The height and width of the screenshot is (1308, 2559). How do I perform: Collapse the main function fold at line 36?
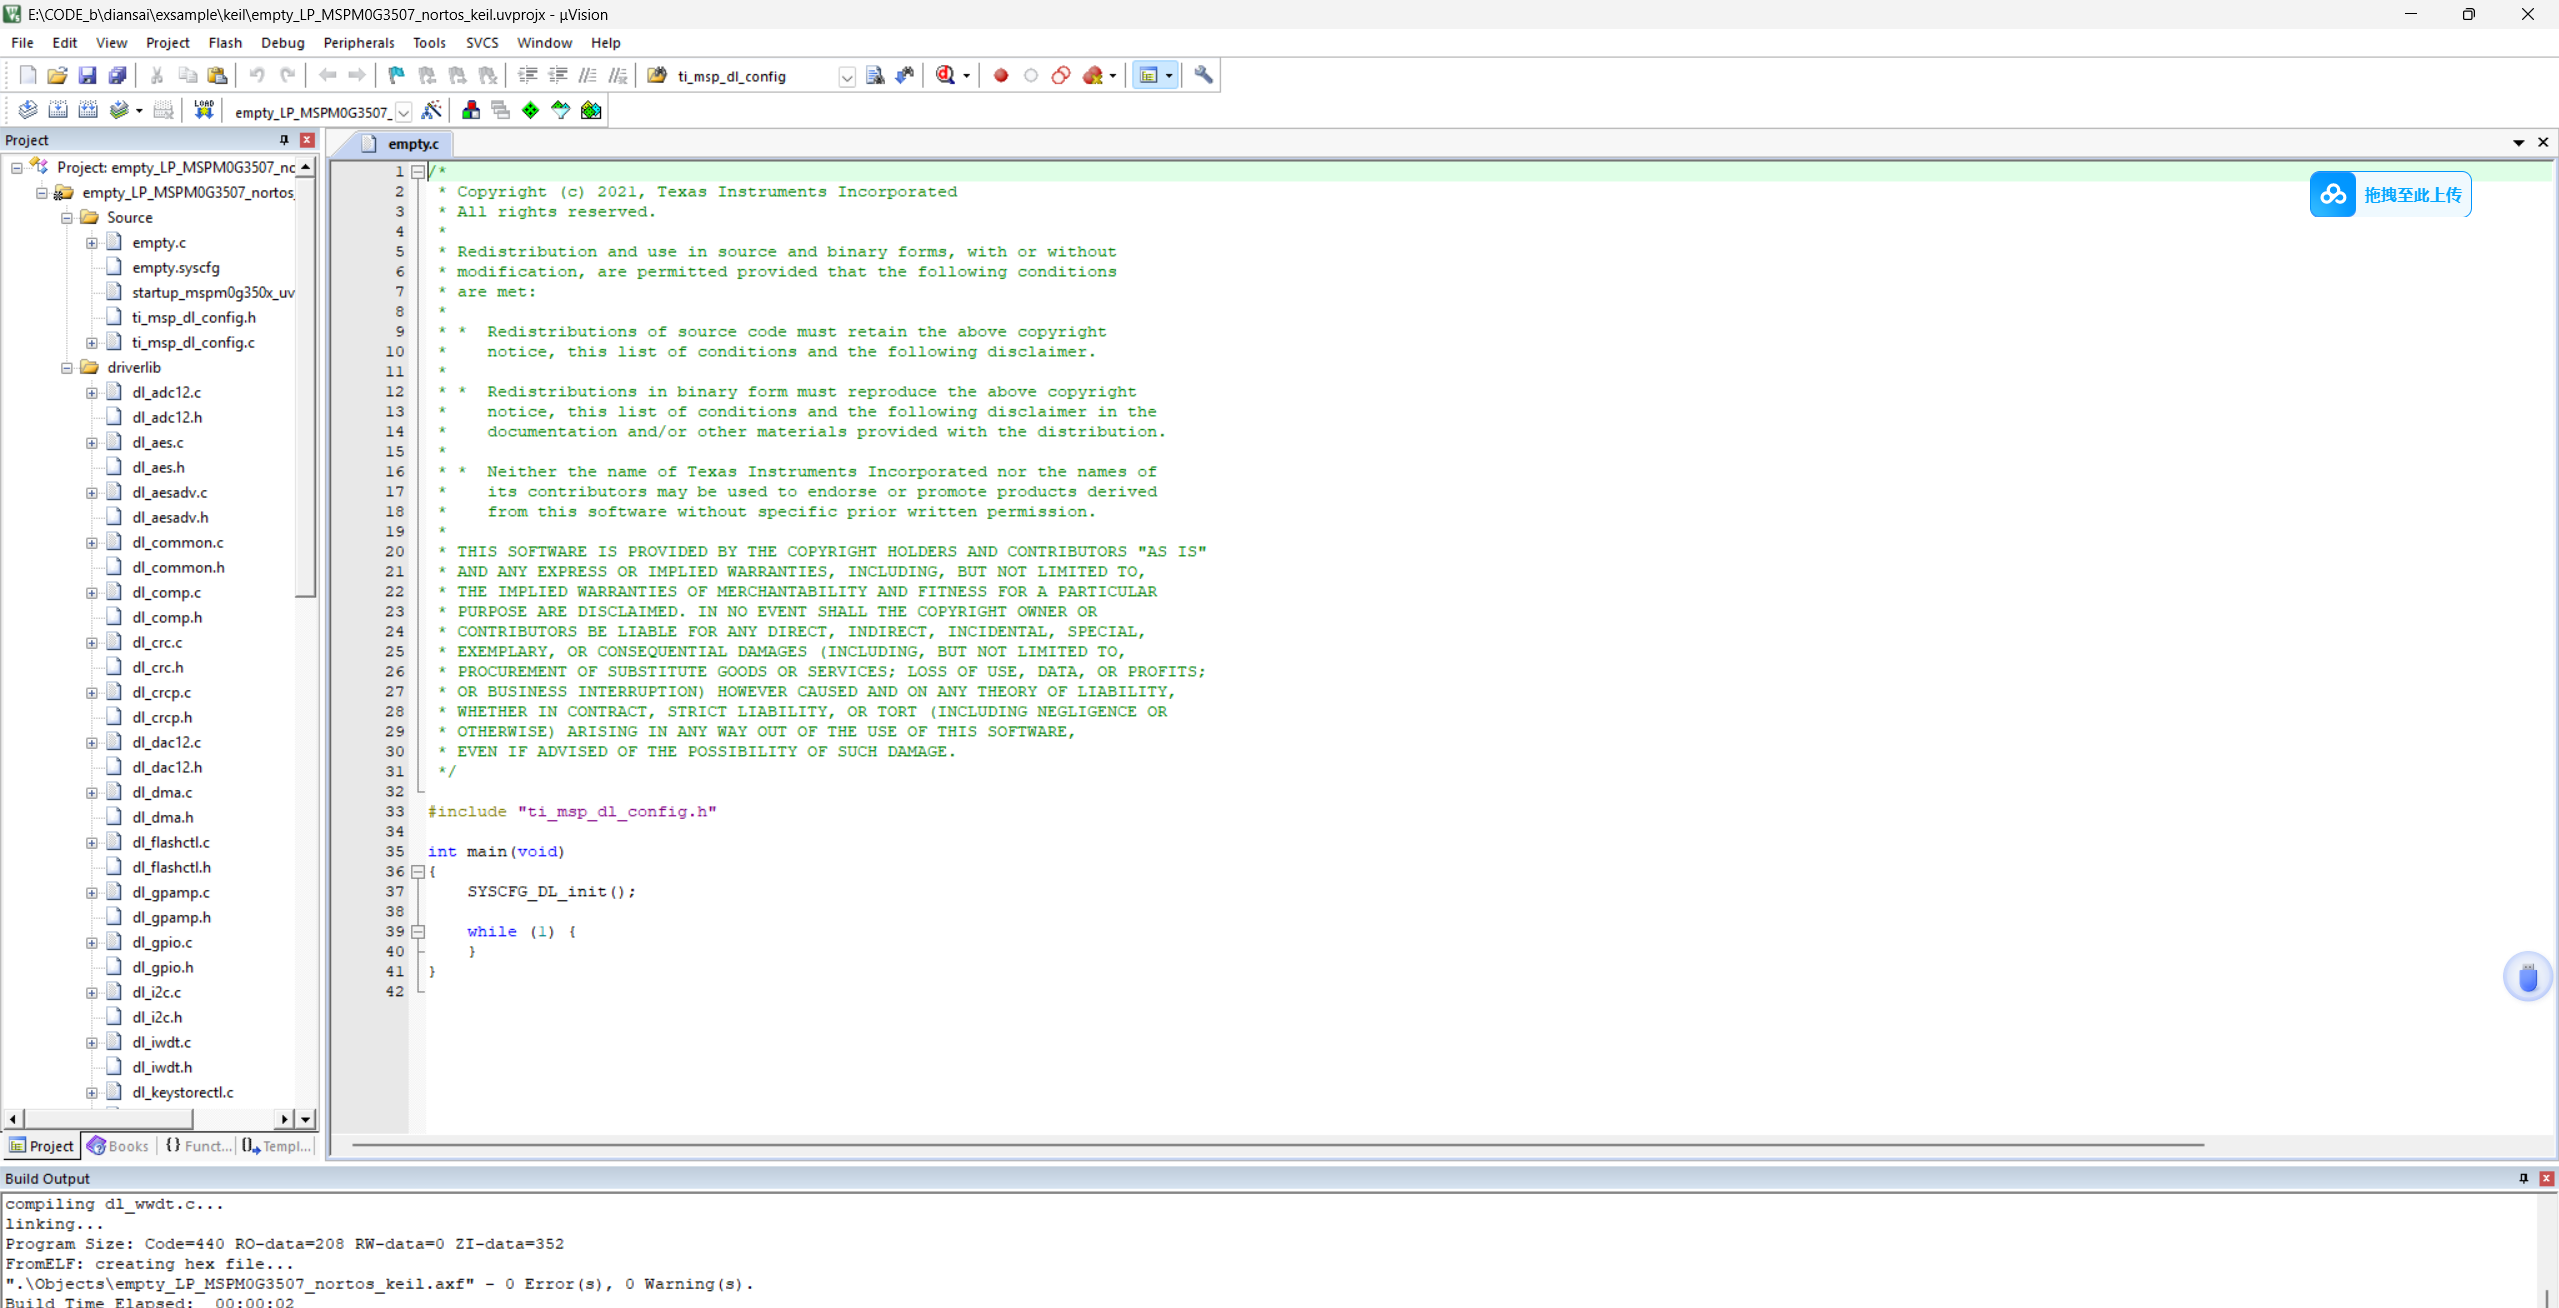(418, 872)
